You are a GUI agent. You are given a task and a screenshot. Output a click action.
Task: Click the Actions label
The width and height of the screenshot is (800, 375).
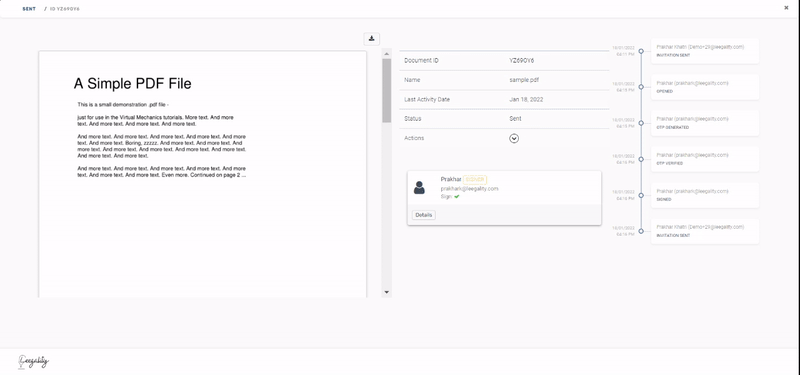point(414,138)
